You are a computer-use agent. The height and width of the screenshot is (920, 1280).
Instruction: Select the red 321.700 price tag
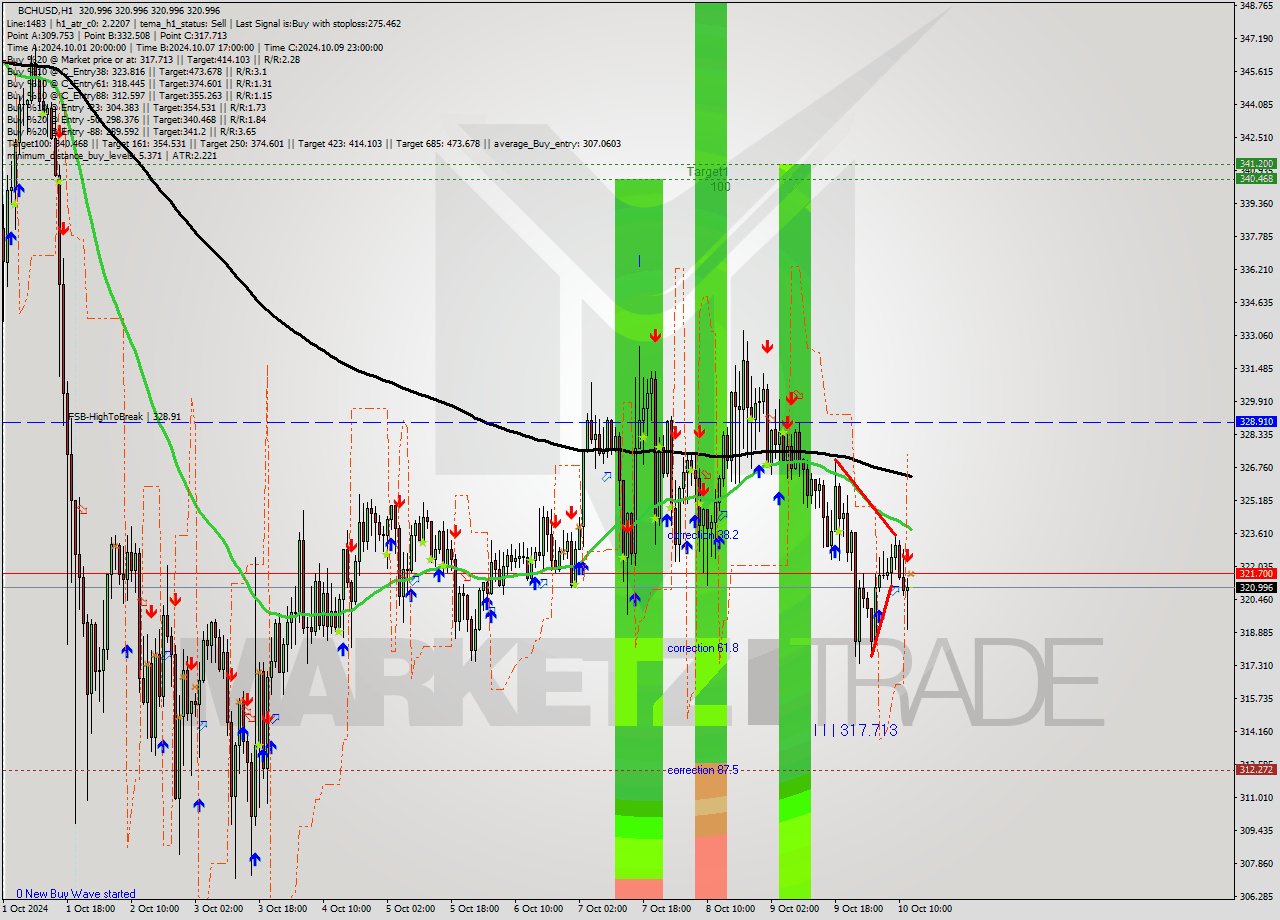coord(1256,573)
